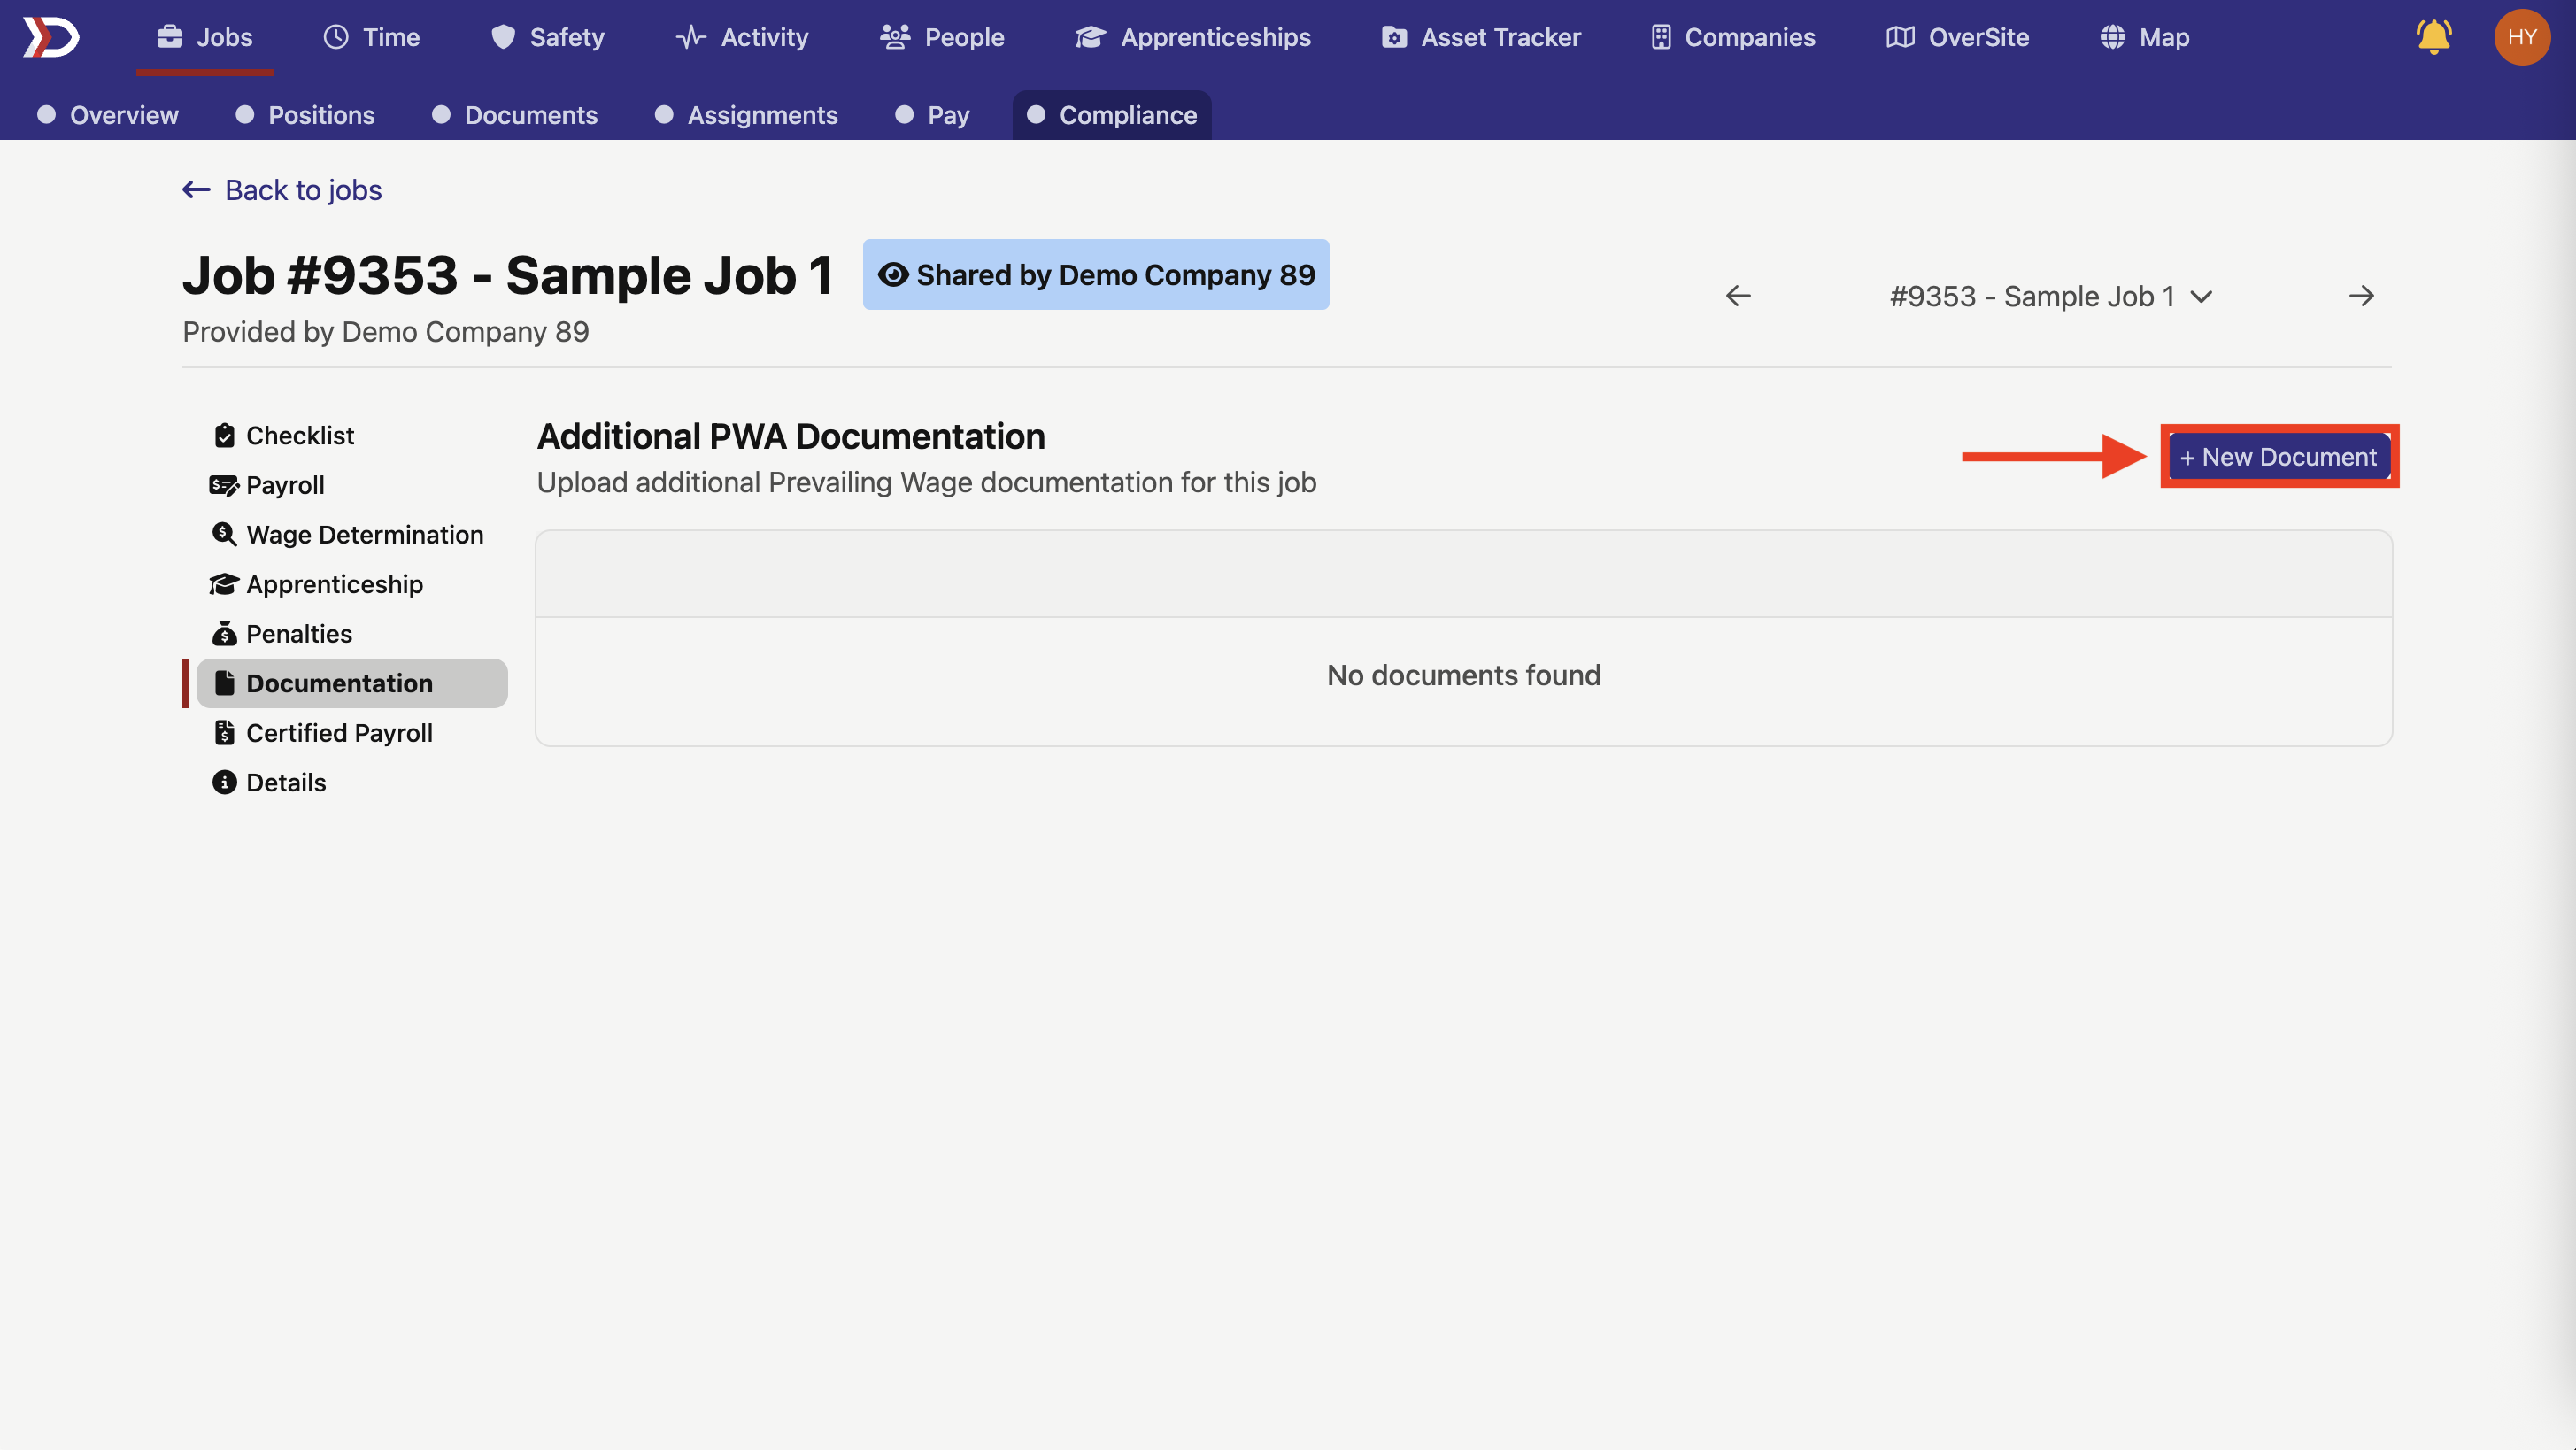Open Penalties in the sidebar
Screen dimensions: 2576x1450
click(x=298, y=634)
